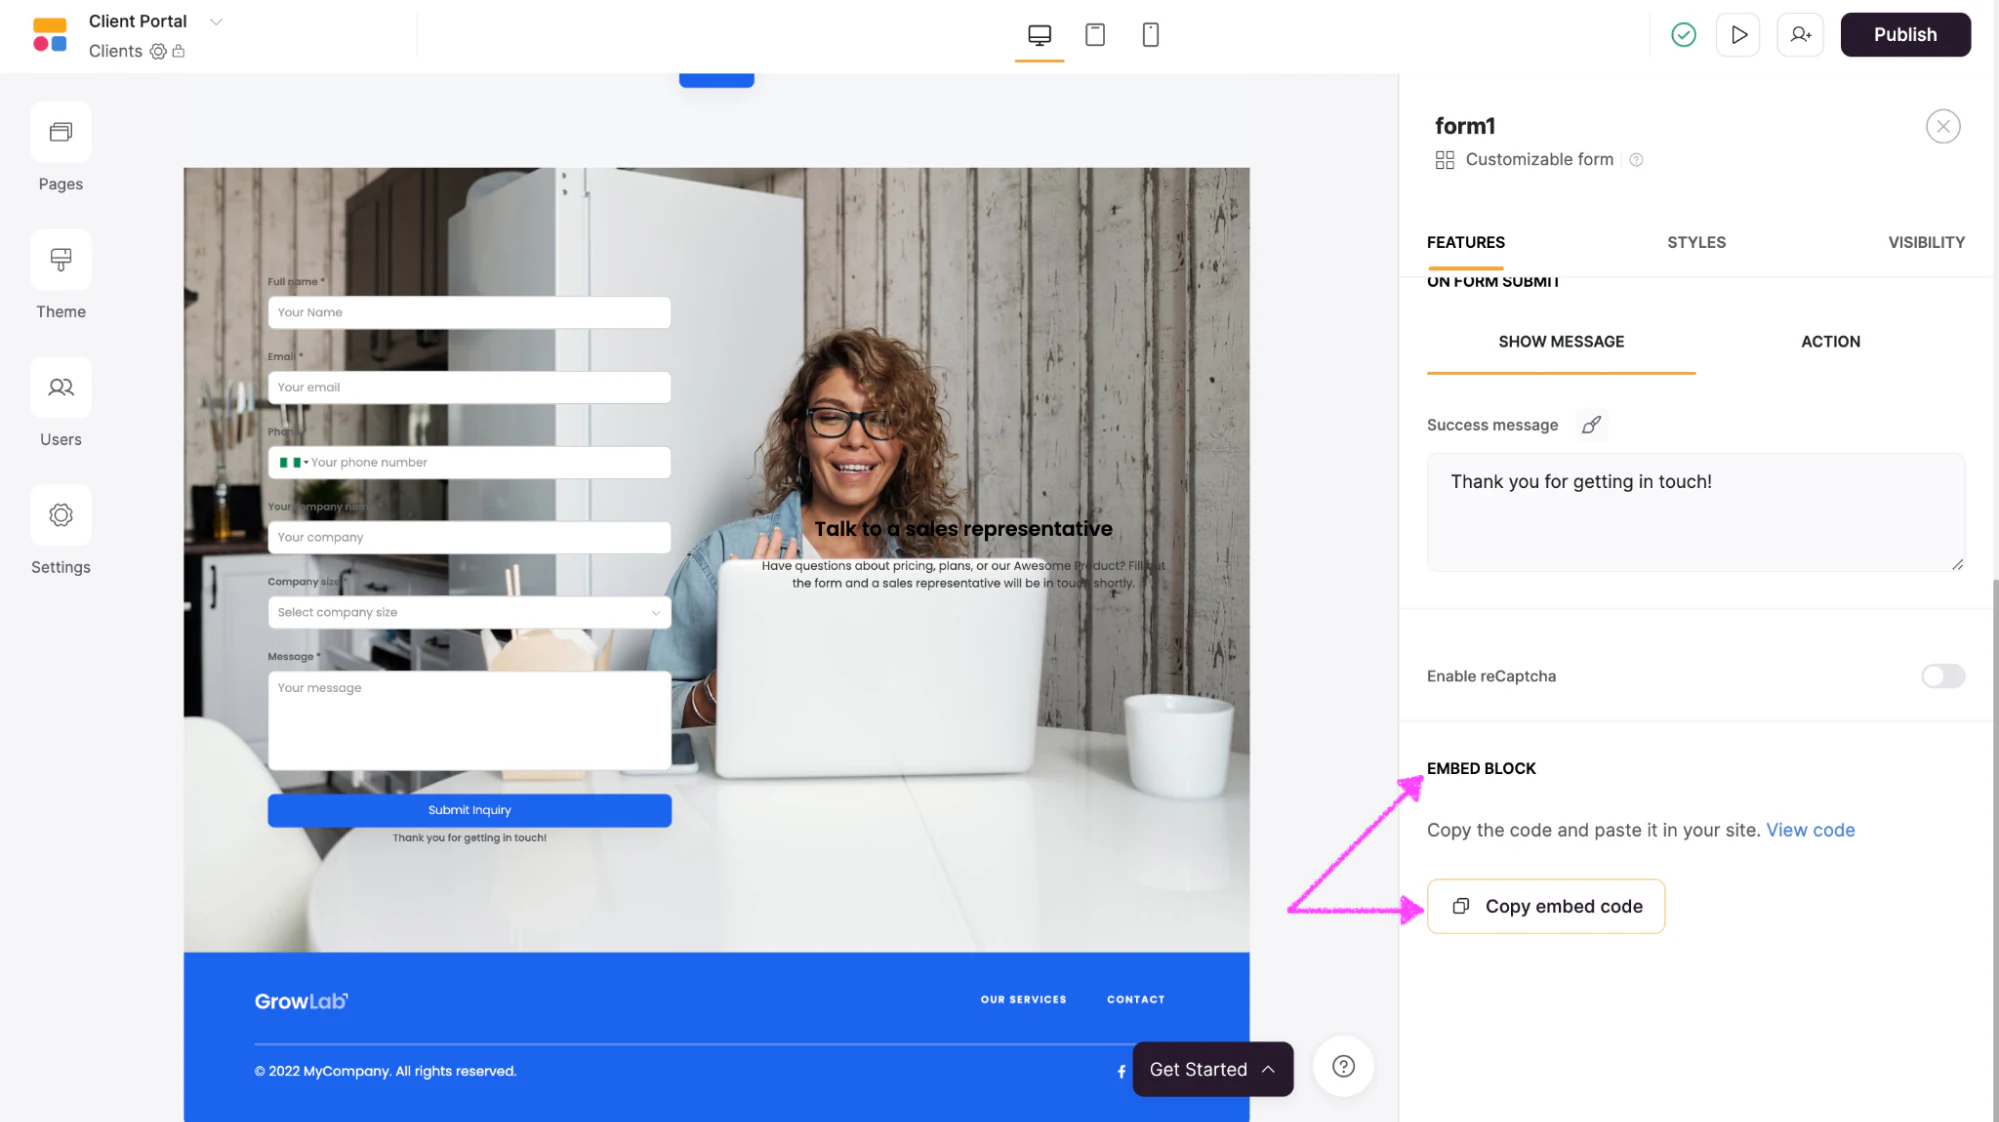Expand the Client Portal app dropdown
Image resolution: width=1999 pixels, height=1122 pixels.
(216, 22)
